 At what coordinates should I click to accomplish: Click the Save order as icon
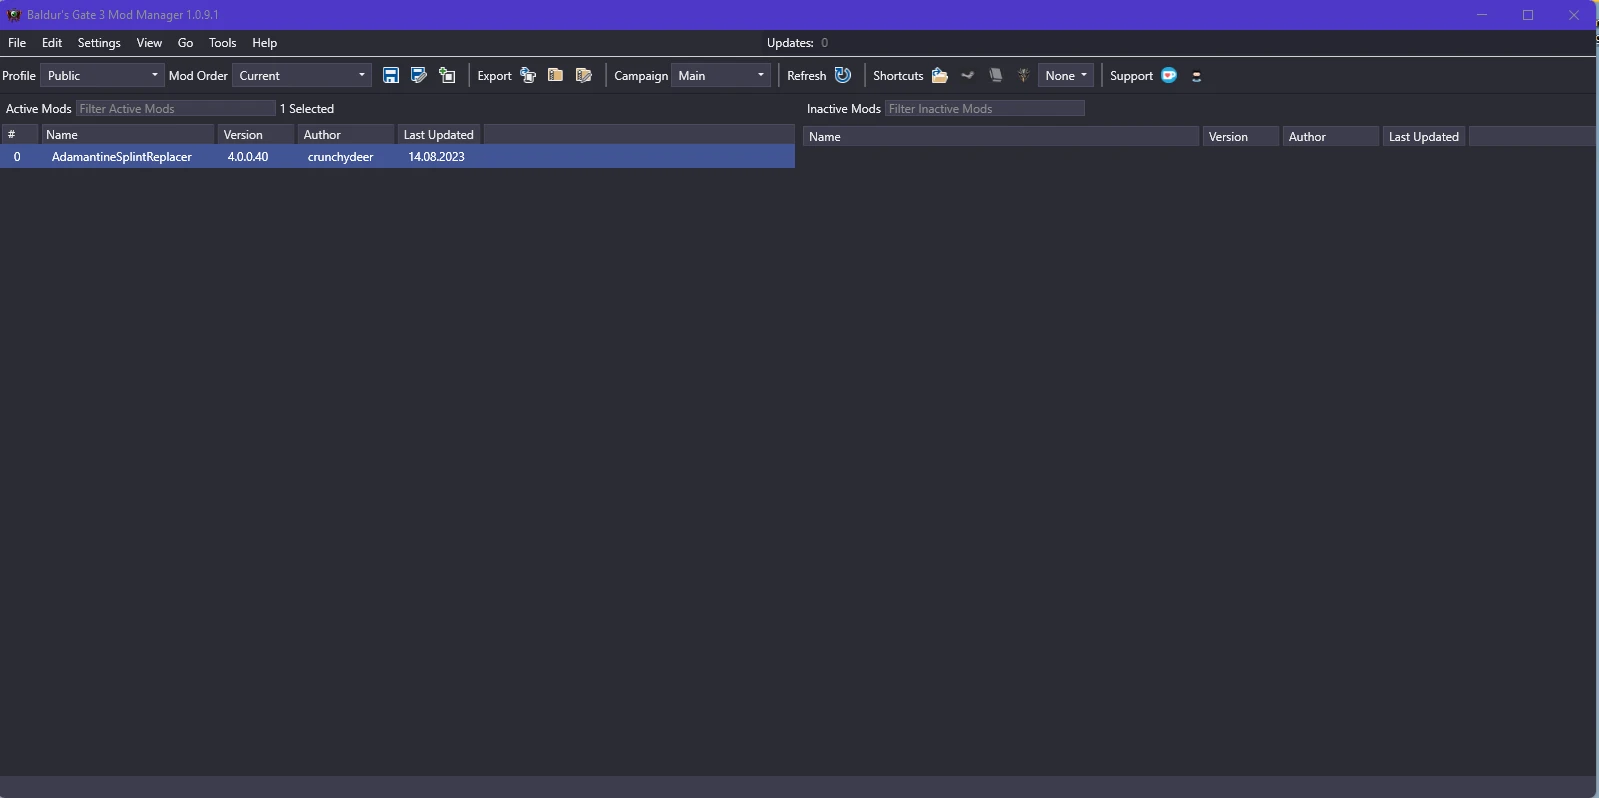point(419,76)
